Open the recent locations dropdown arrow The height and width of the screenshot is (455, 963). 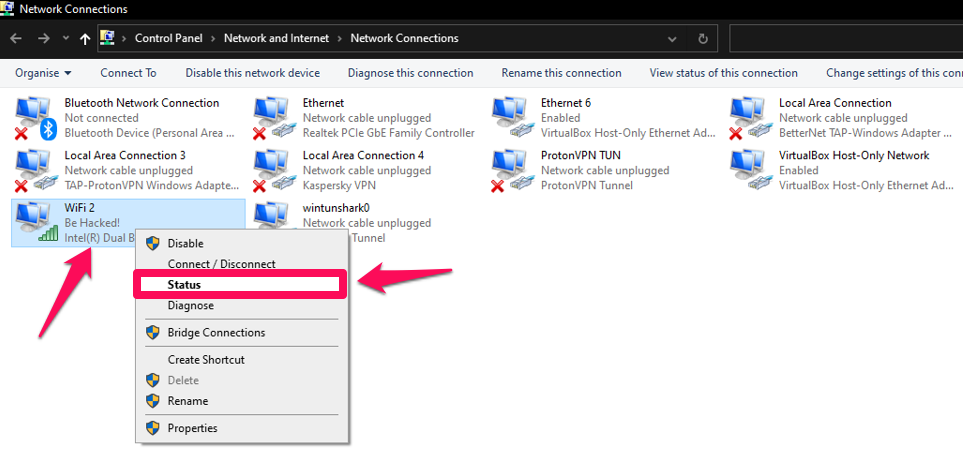(66, 38)
